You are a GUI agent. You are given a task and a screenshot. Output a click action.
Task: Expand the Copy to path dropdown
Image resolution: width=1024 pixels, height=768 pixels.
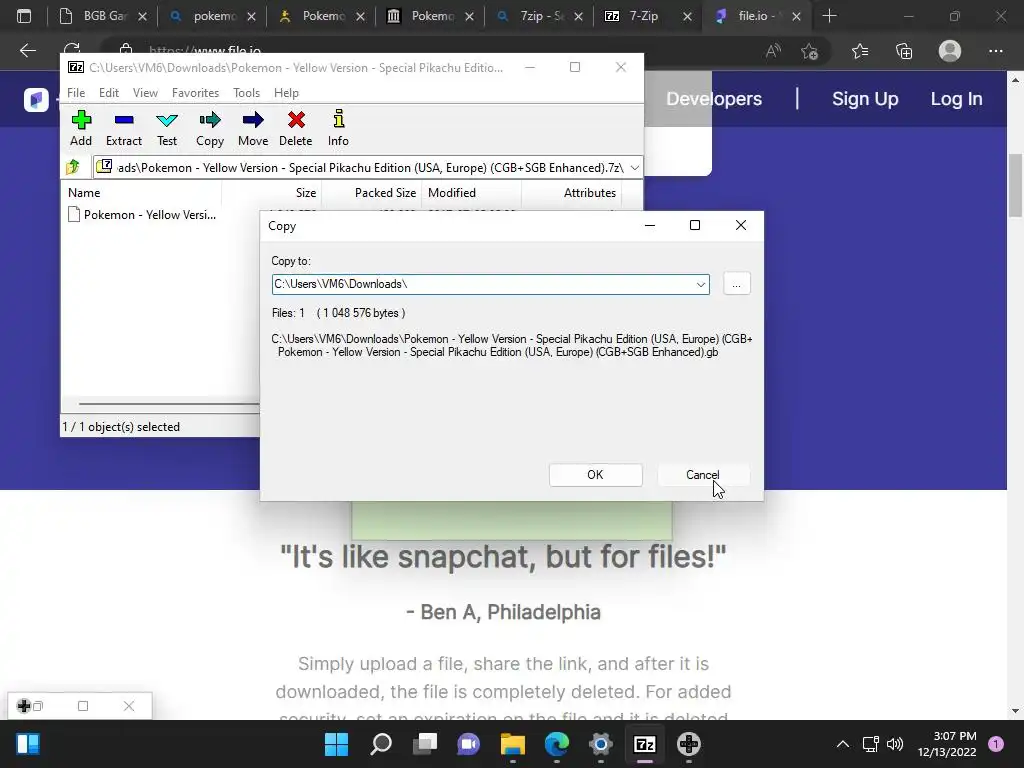pyautogui.click(x=700, y=284)
